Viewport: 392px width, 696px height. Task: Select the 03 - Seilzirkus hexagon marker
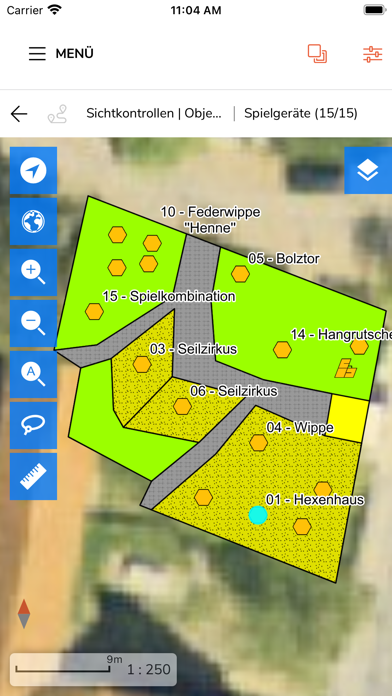[142, 364]
